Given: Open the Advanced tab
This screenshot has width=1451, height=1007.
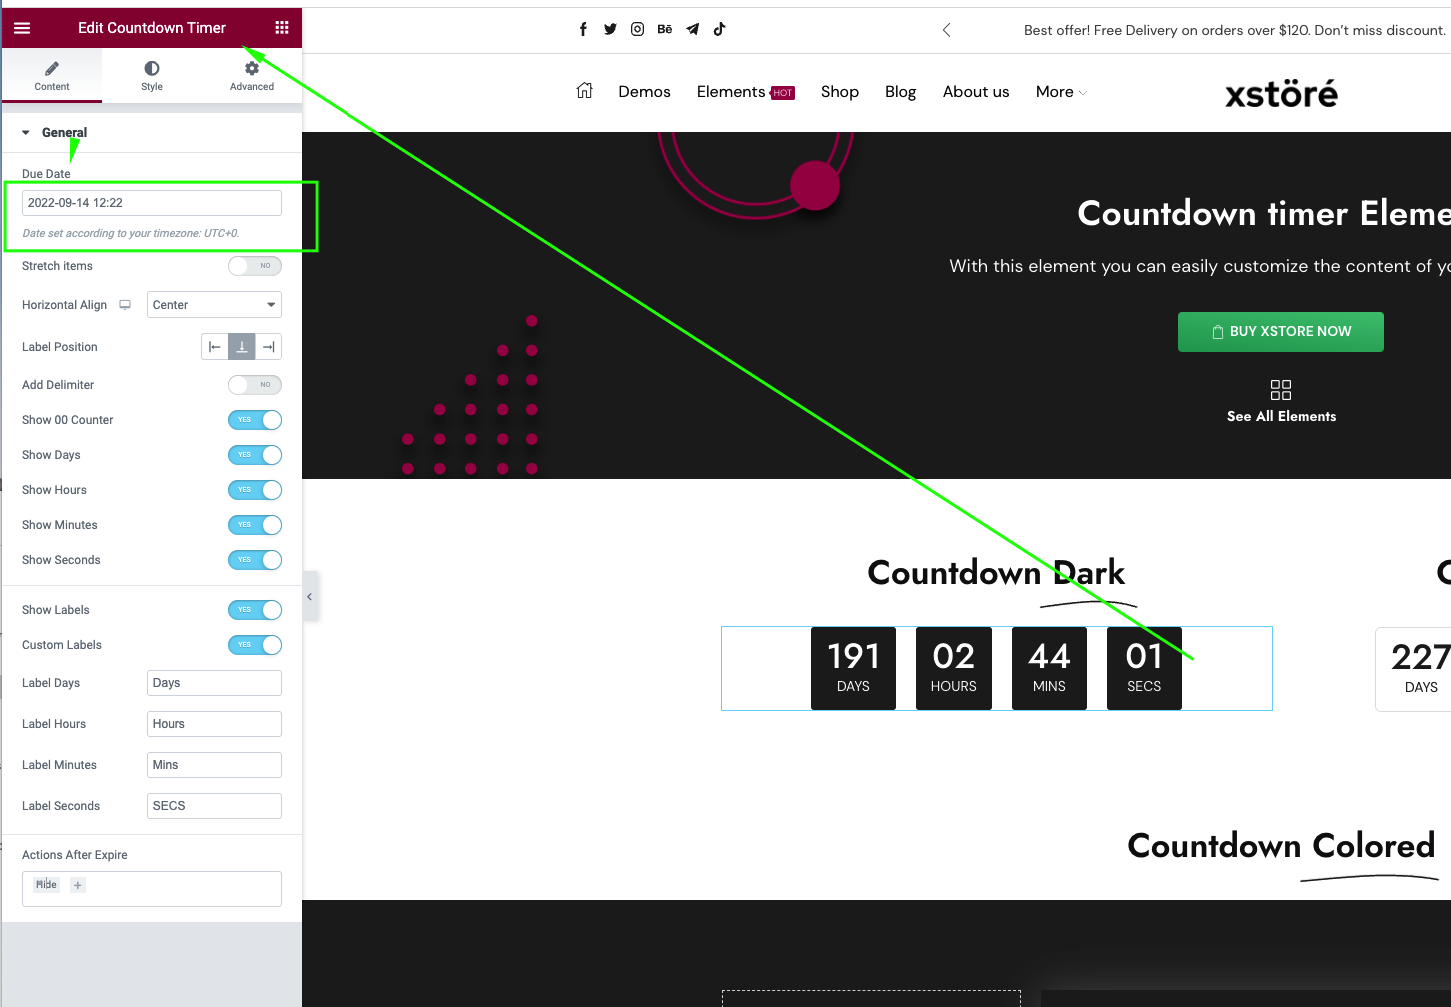Looking at the screenshot, I should click(x=252, y=76).
